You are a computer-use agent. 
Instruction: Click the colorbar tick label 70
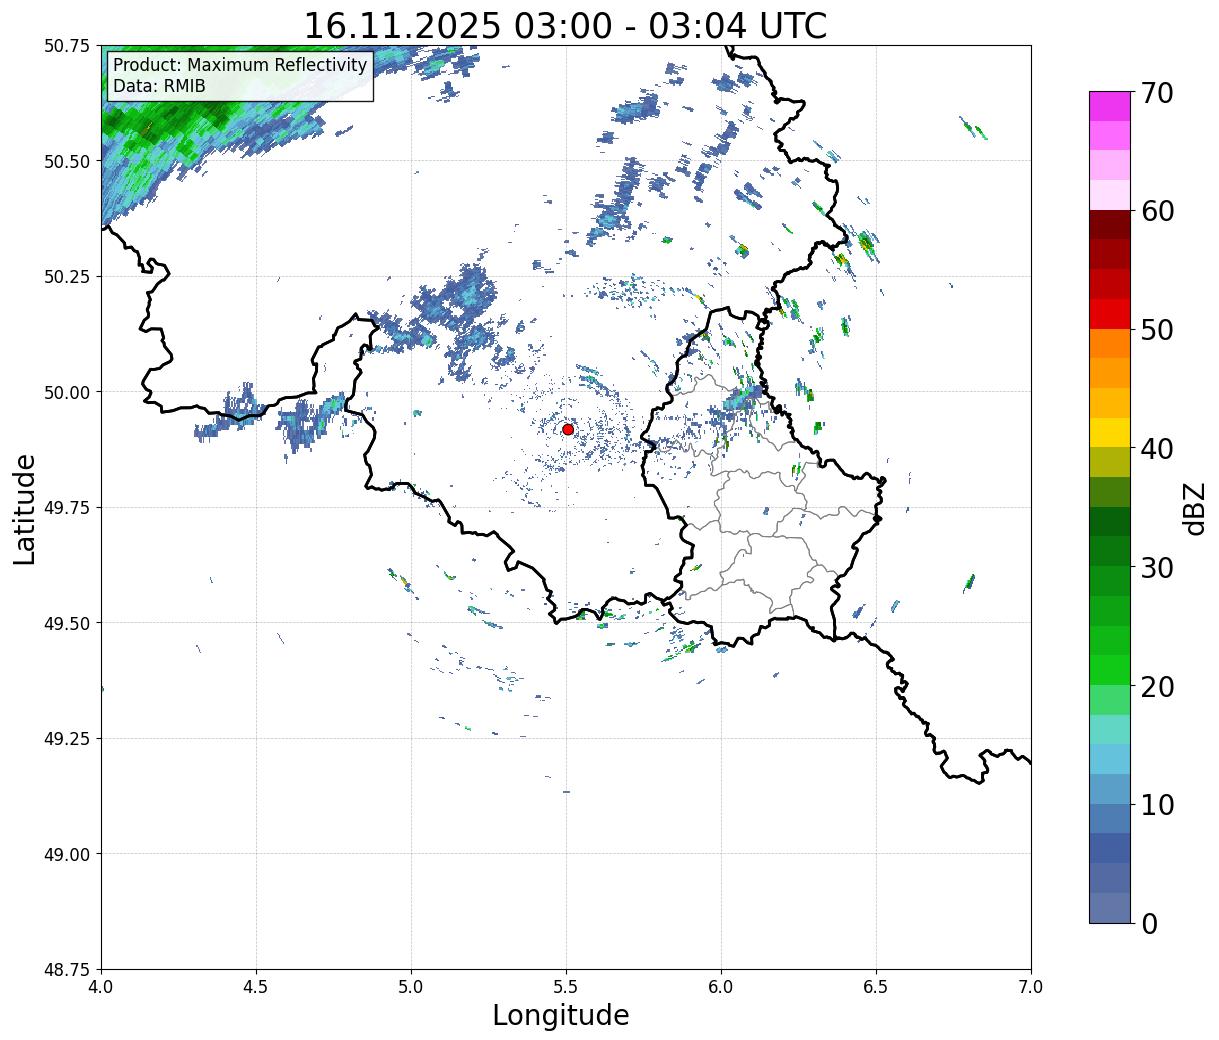click(x=1156, y=93)
